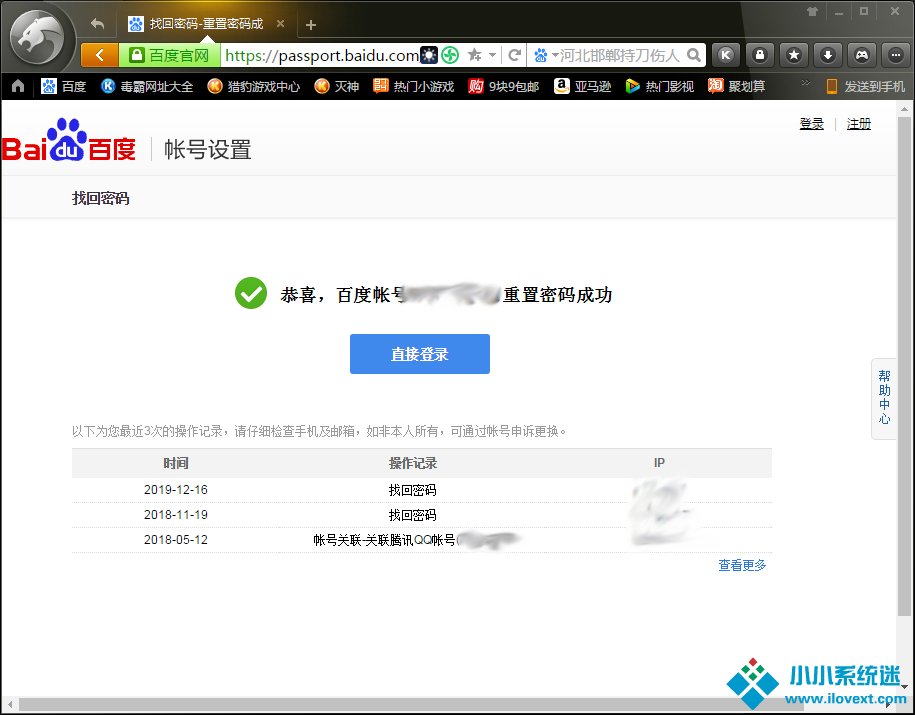Go back with the orange back arrow

99,55
